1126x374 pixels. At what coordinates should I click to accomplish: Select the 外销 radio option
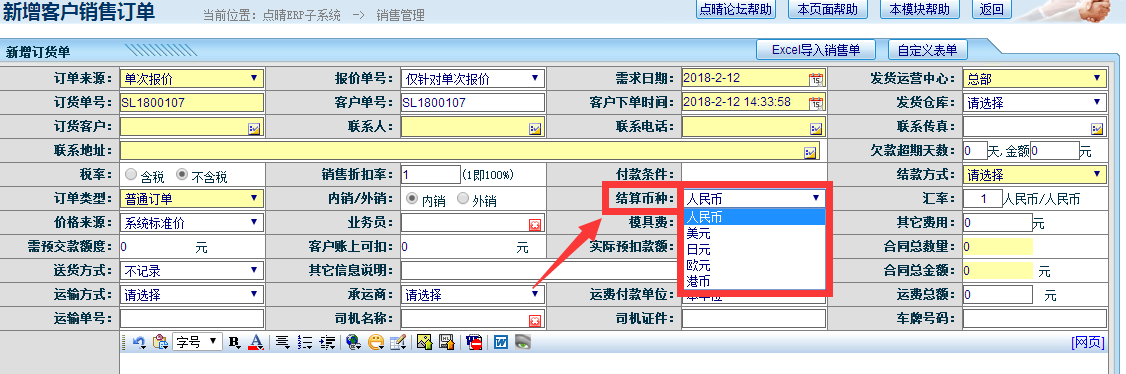pos(463,198)
